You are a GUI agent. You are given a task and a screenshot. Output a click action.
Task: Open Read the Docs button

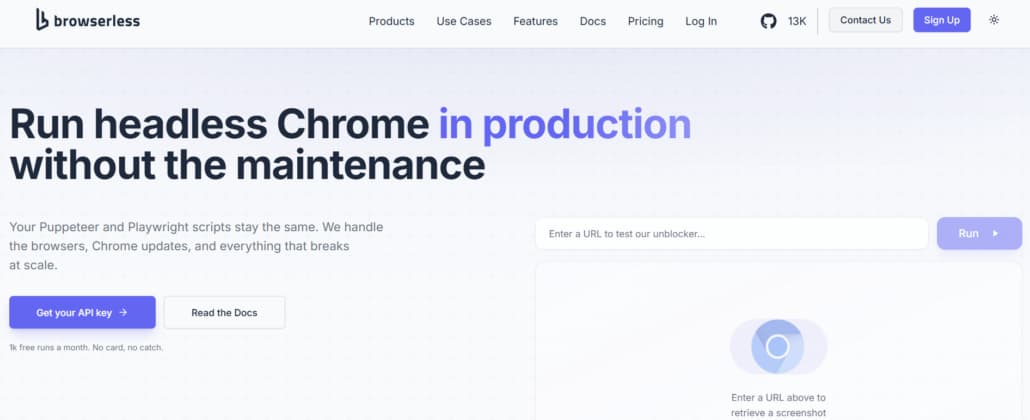[x=224, y=312]
